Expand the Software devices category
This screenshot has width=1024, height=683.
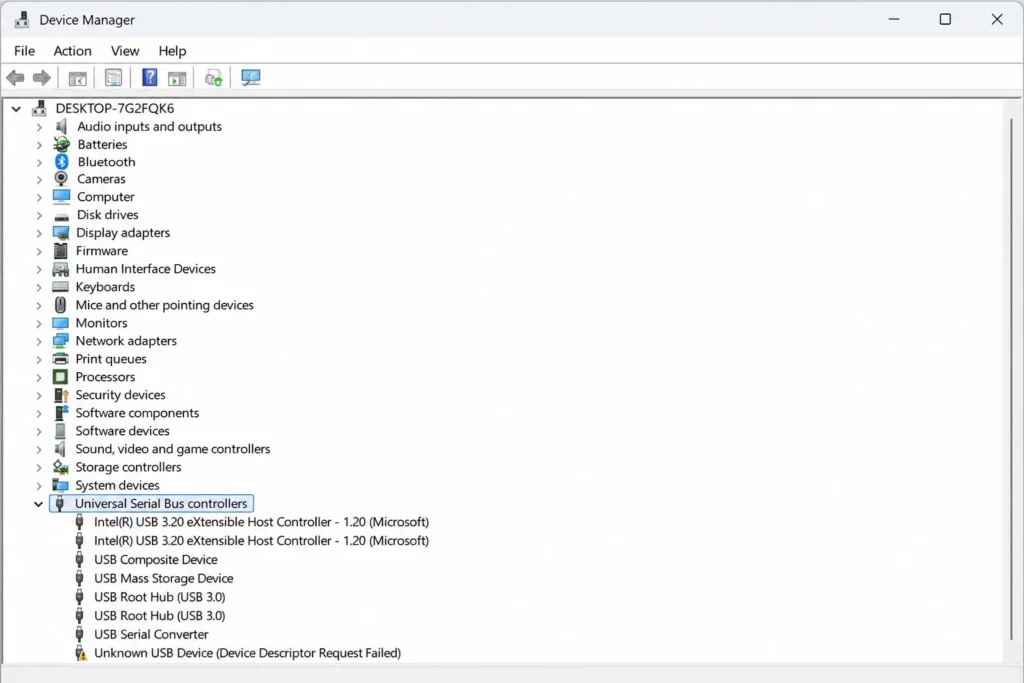click(x=39, y=431)
